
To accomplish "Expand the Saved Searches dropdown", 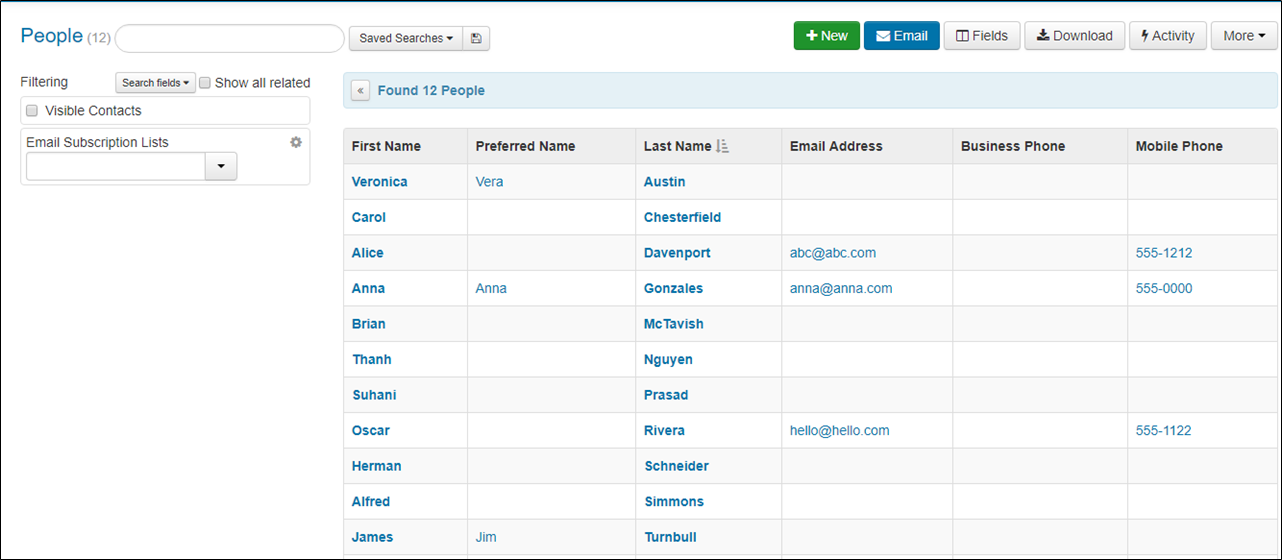I will [406, 38].
